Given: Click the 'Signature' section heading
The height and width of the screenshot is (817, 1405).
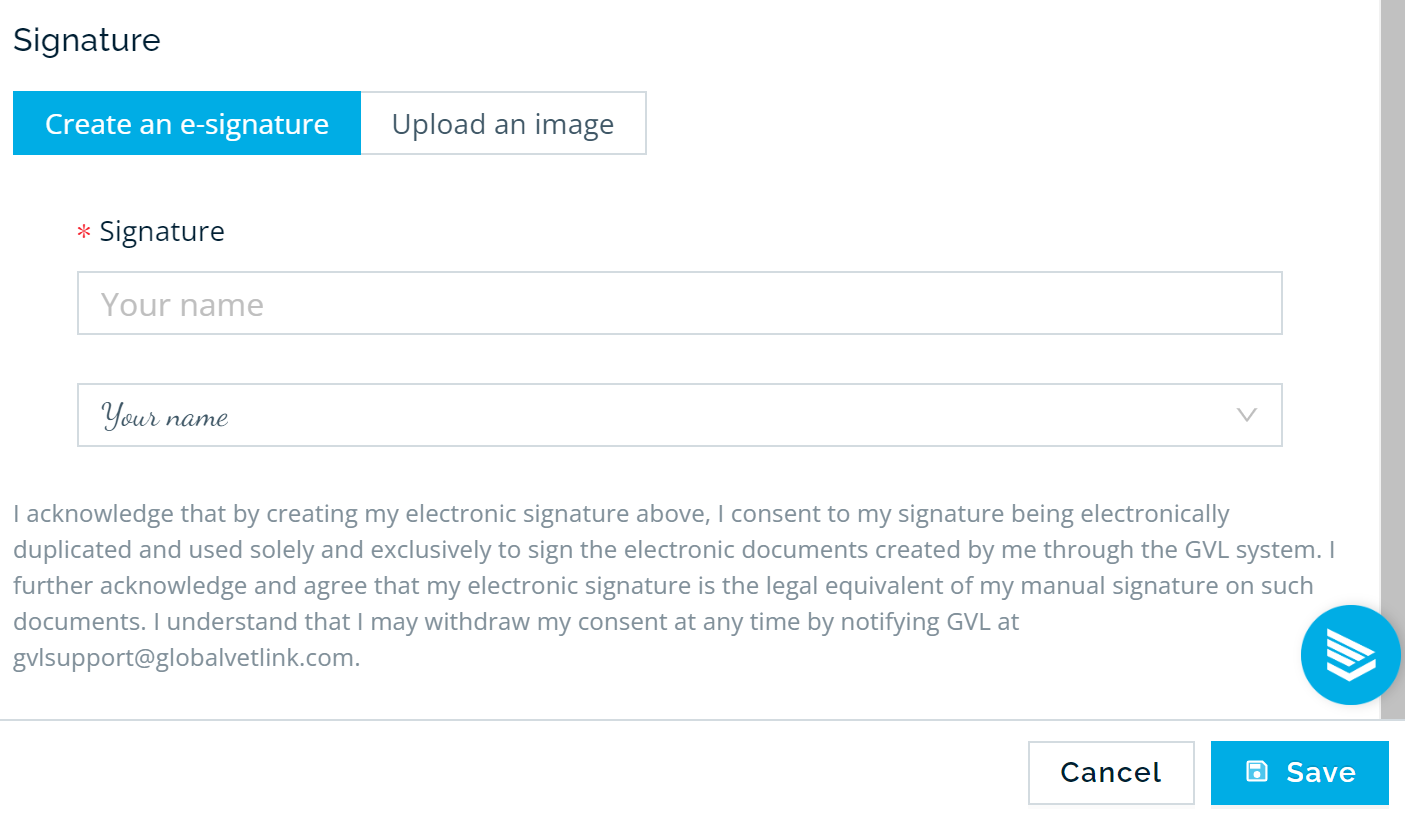Looking at the screenshot, I should click(87, 40).
